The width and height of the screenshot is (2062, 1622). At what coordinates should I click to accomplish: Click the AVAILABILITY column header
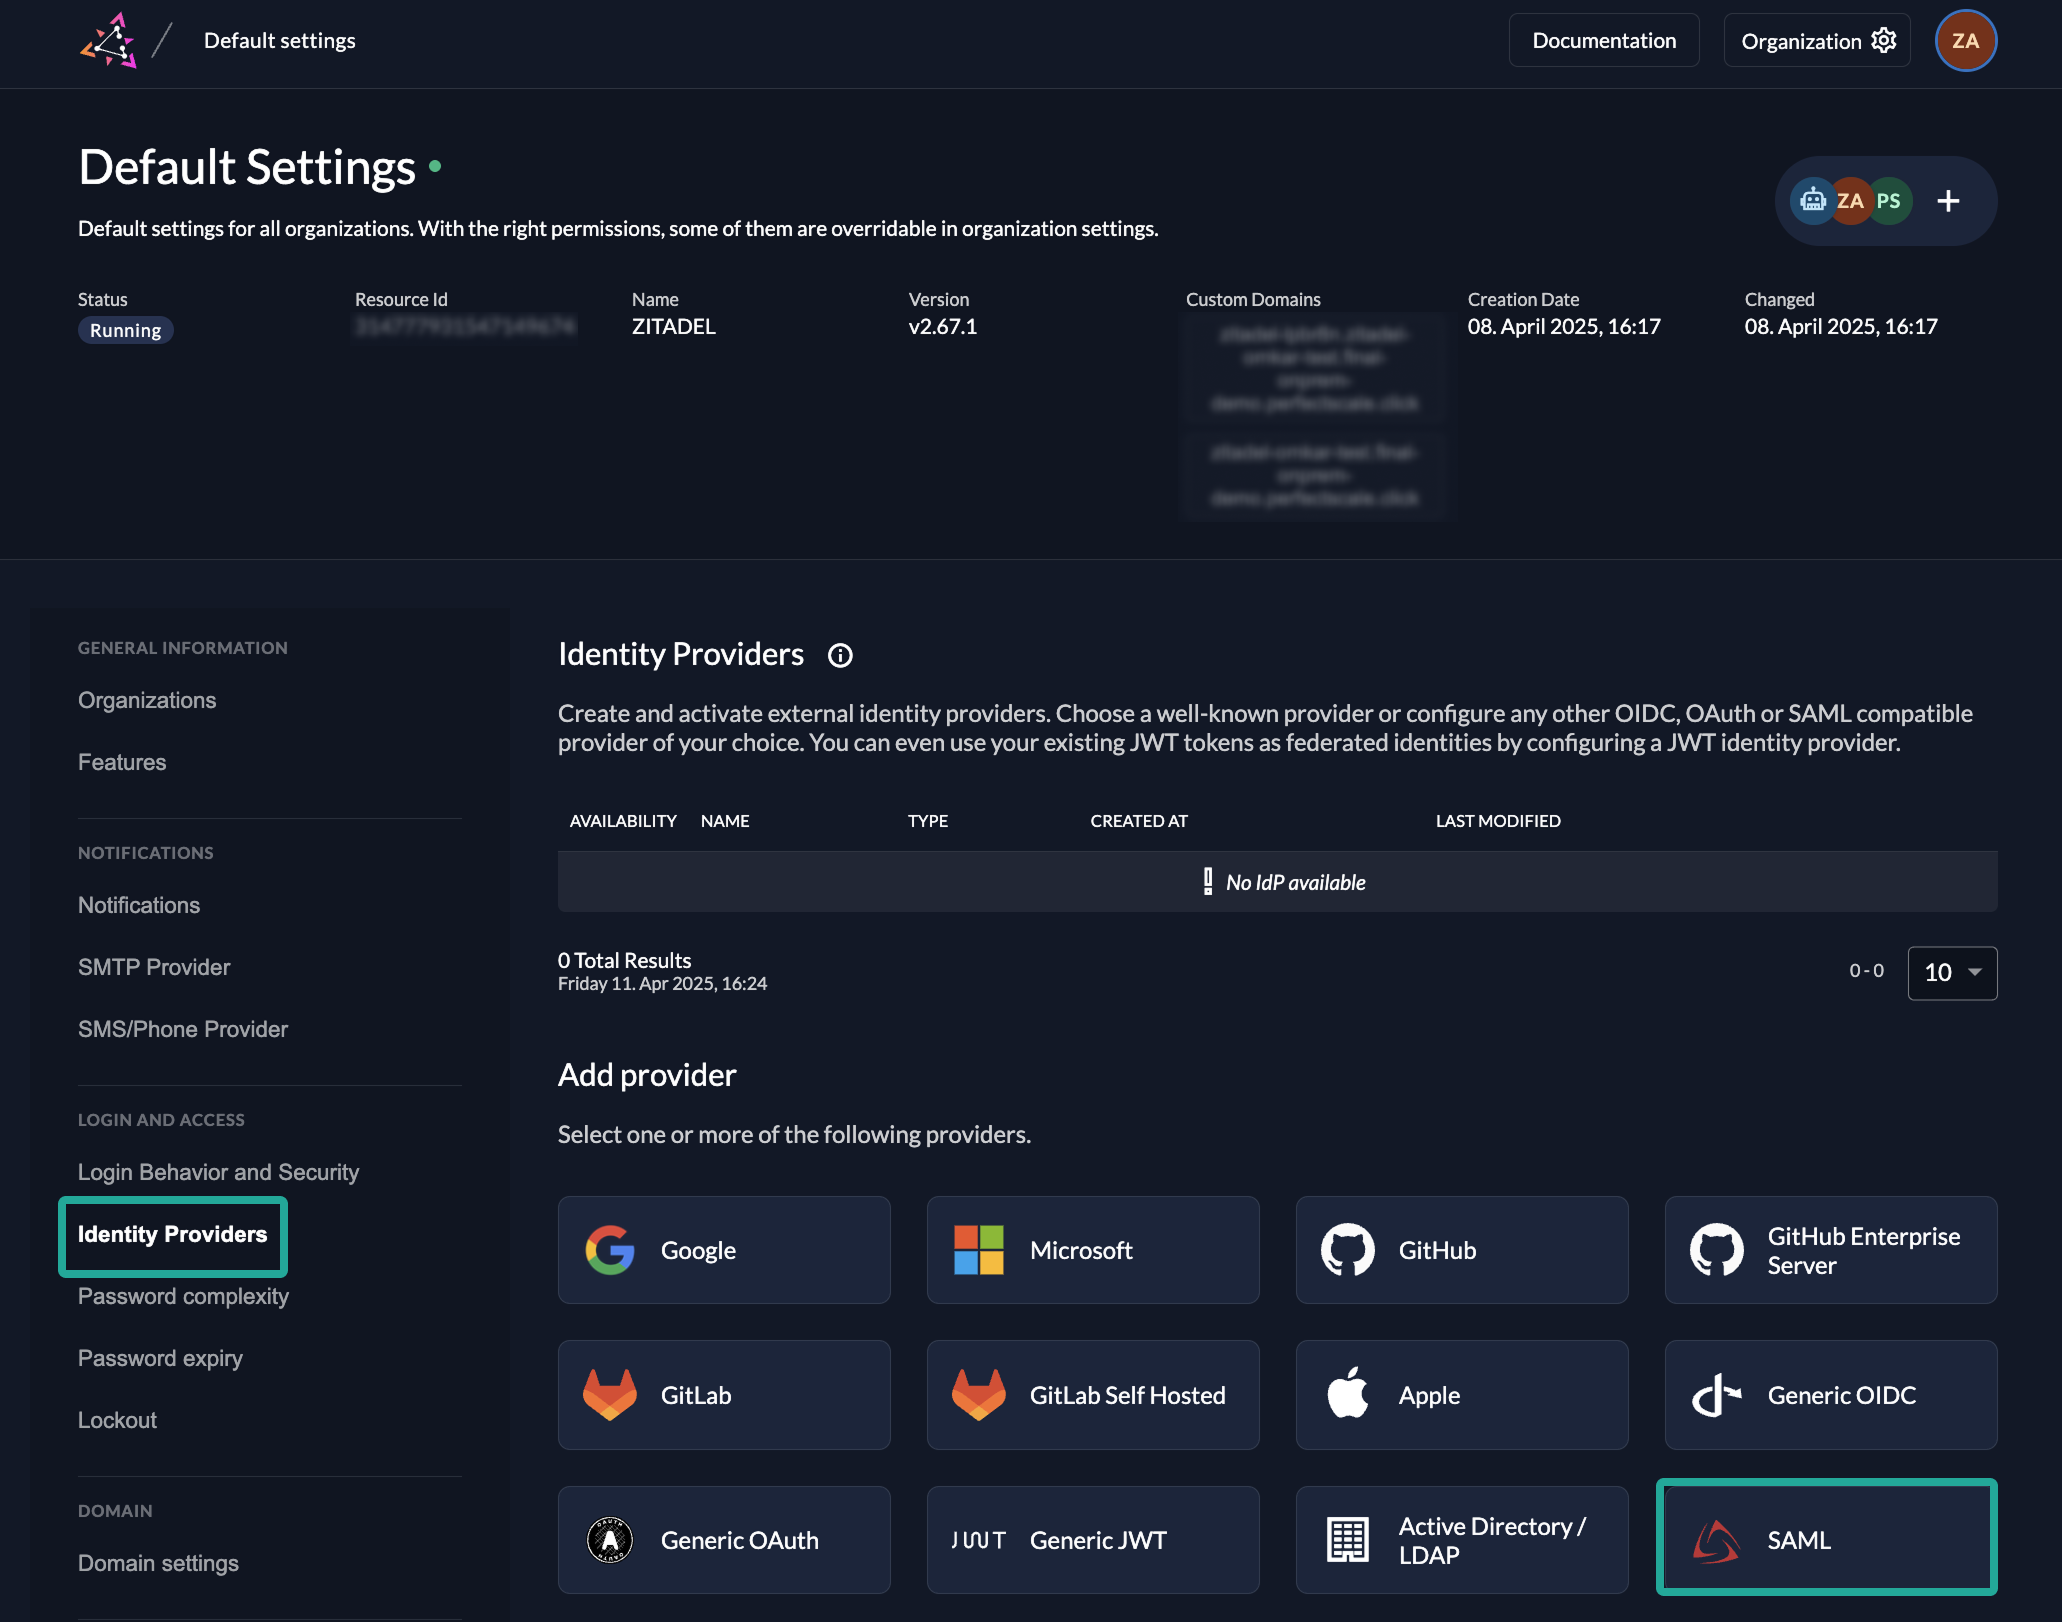(x=623, y=821)
